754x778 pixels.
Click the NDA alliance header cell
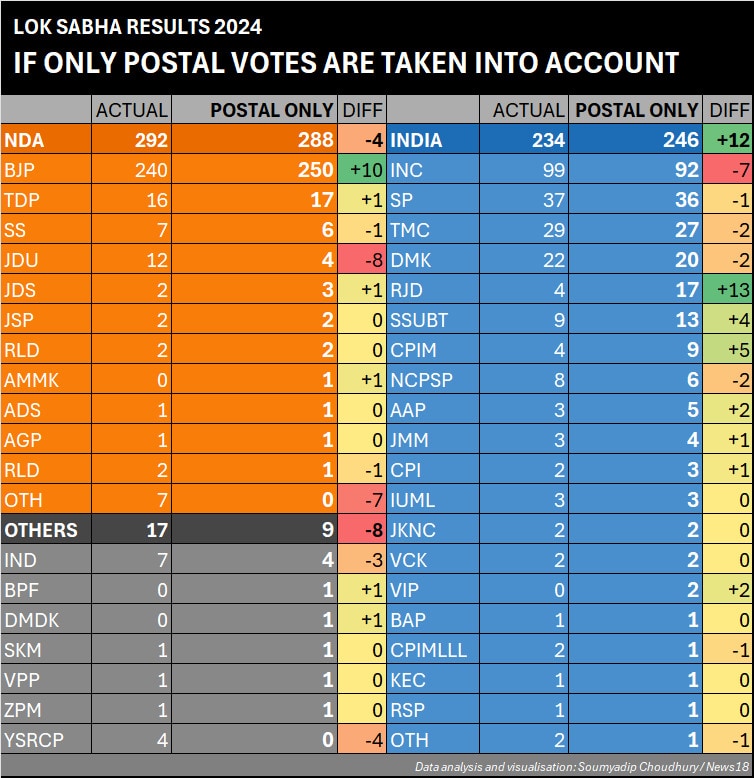point(46,140)
